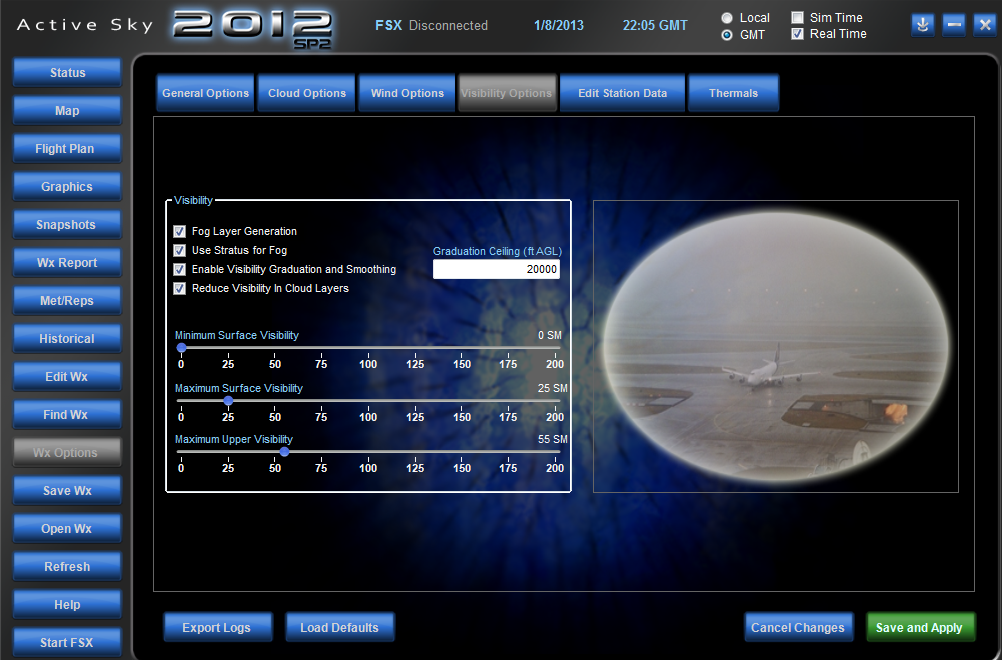1002x660 pixels.
Task: Click the Save Wx button
Action: pos(67,491)
